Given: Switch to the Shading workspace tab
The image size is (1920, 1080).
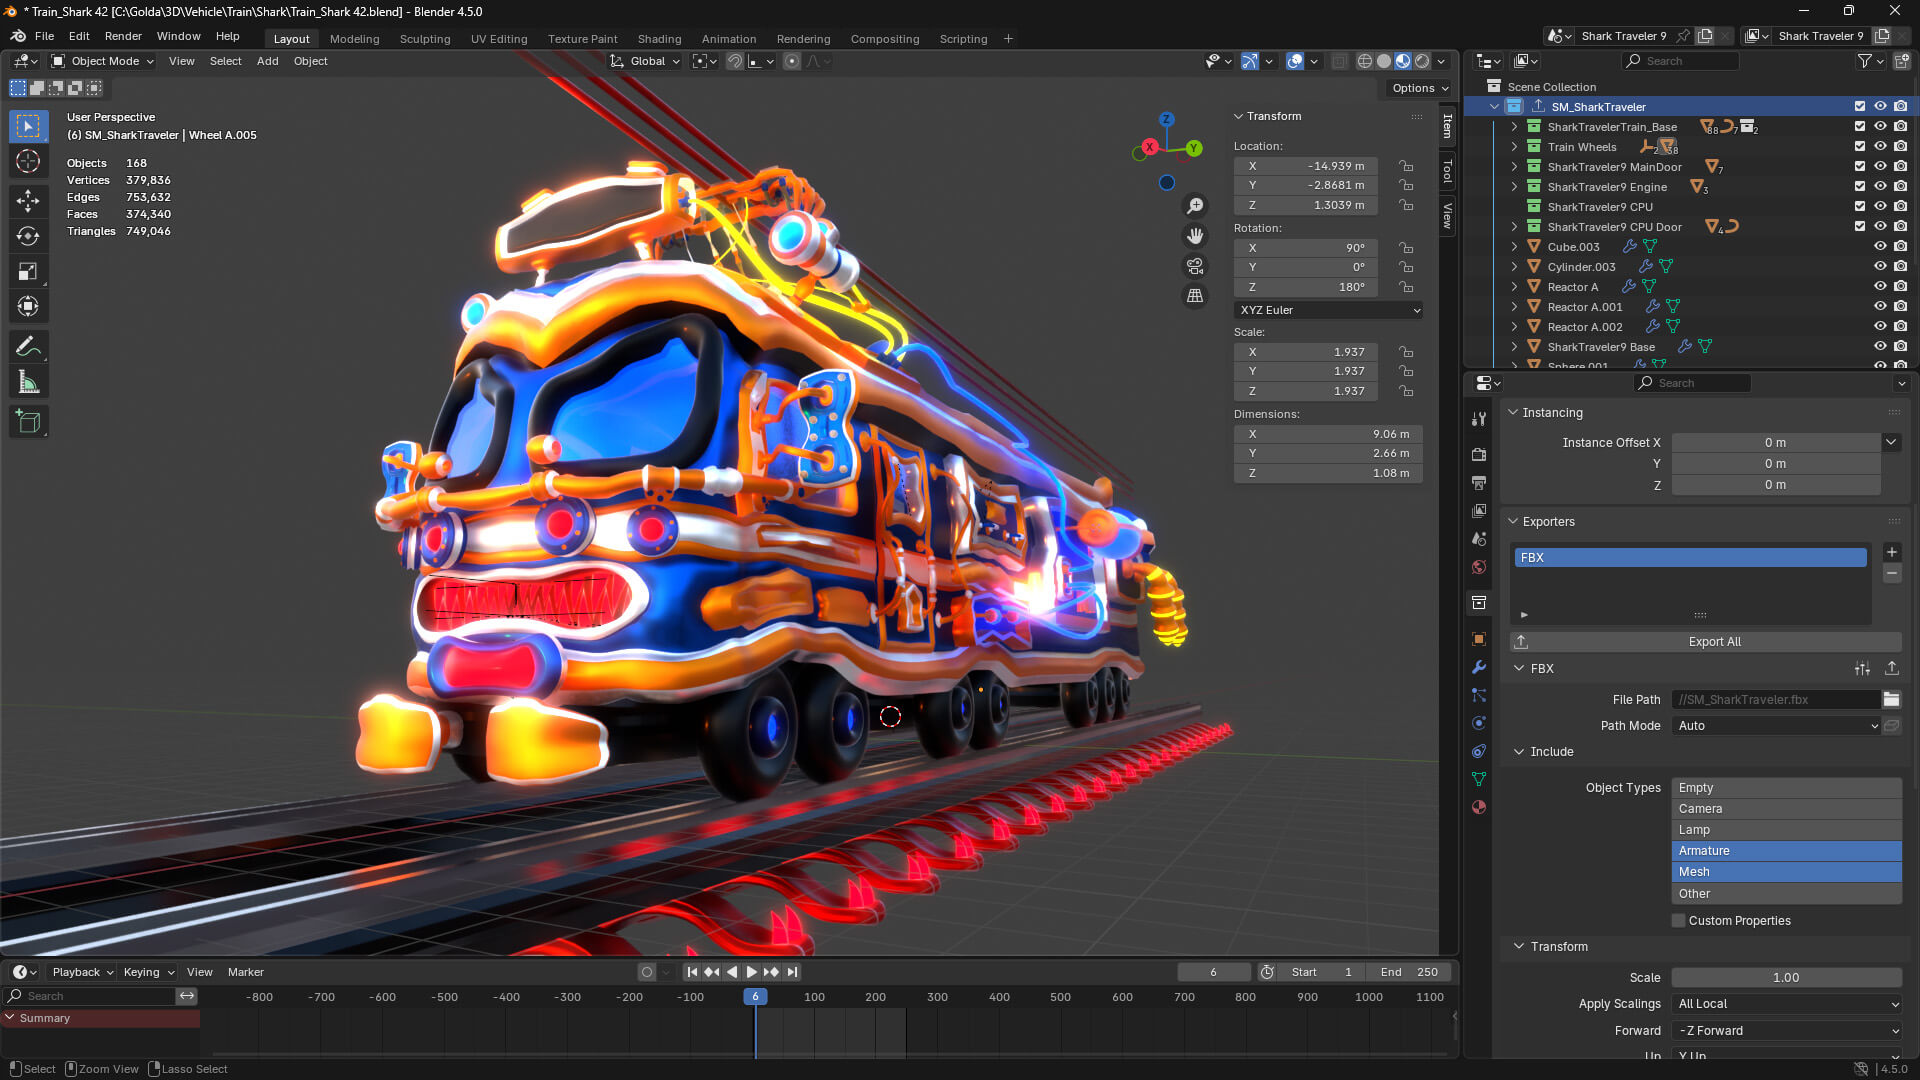Looking at the screenshot, I should [659, 39].
